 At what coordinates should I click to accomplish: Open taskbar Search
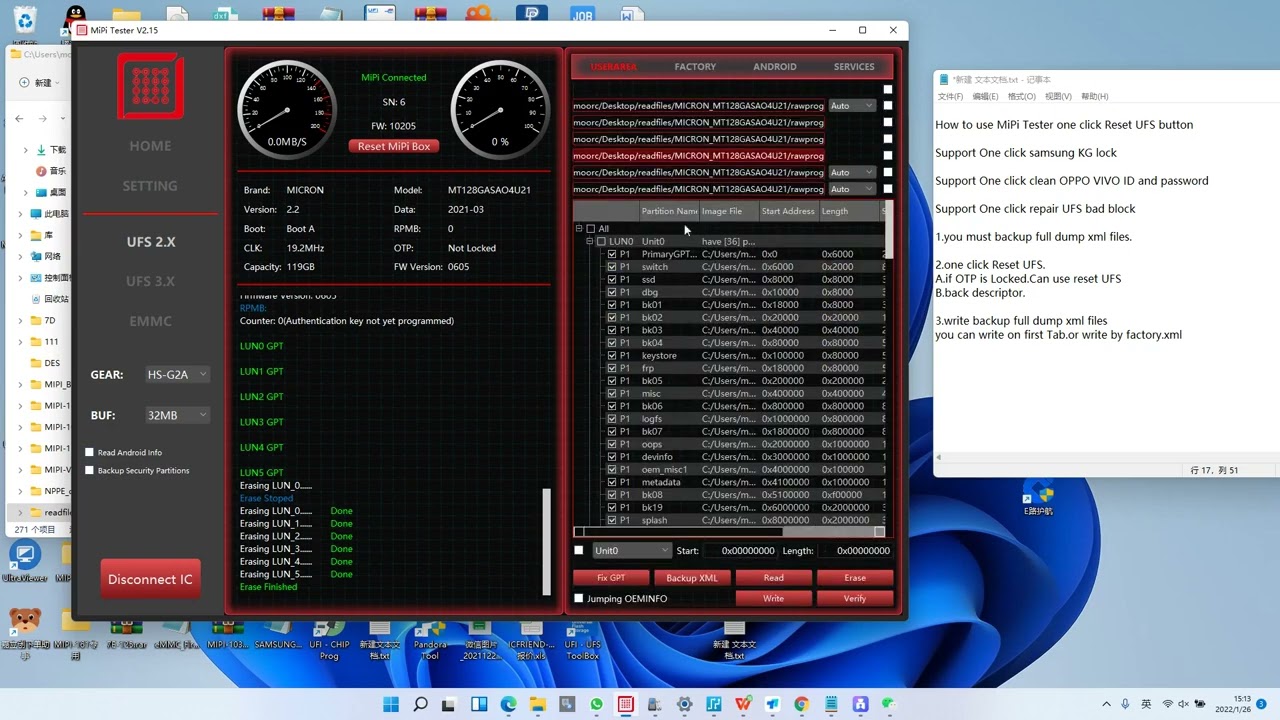[421, 704]
